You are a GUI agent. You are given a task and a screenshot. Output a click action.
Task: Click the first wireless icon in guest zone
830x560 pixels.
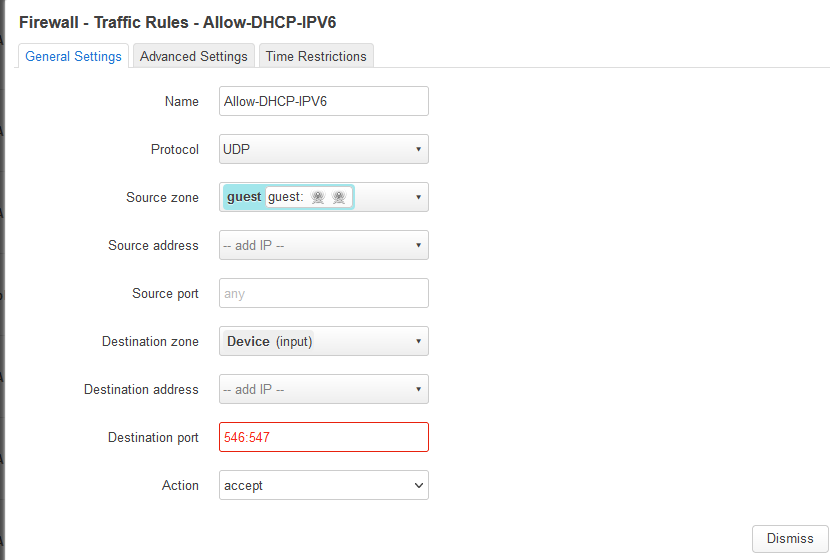(x=317, y=198)
